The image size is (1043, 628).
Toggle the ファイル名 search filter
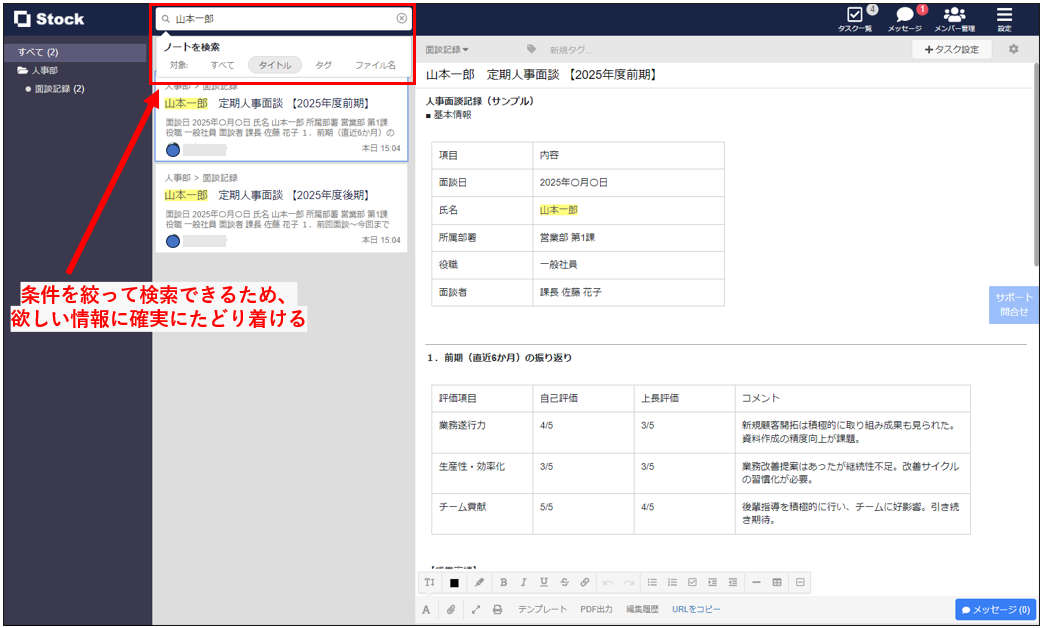click(377, 65)
